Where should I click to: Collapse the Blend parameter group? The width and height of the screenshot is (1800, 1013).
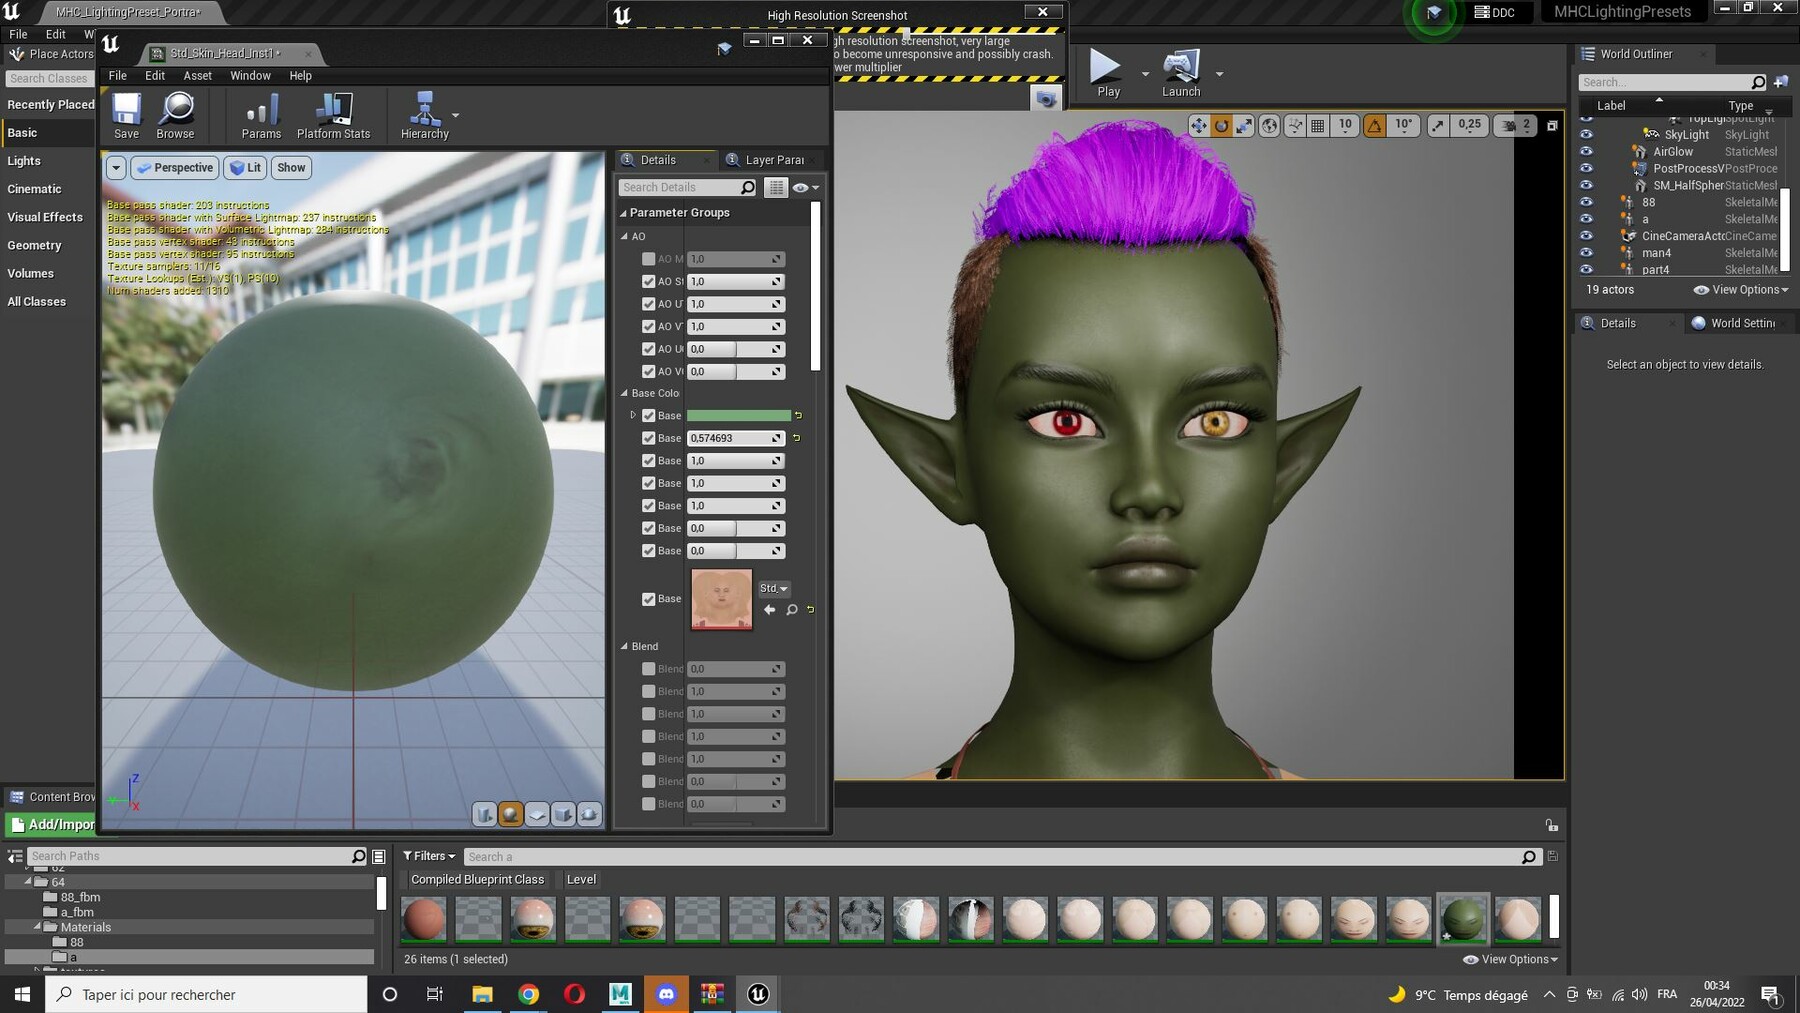click(x=625, y=647)
